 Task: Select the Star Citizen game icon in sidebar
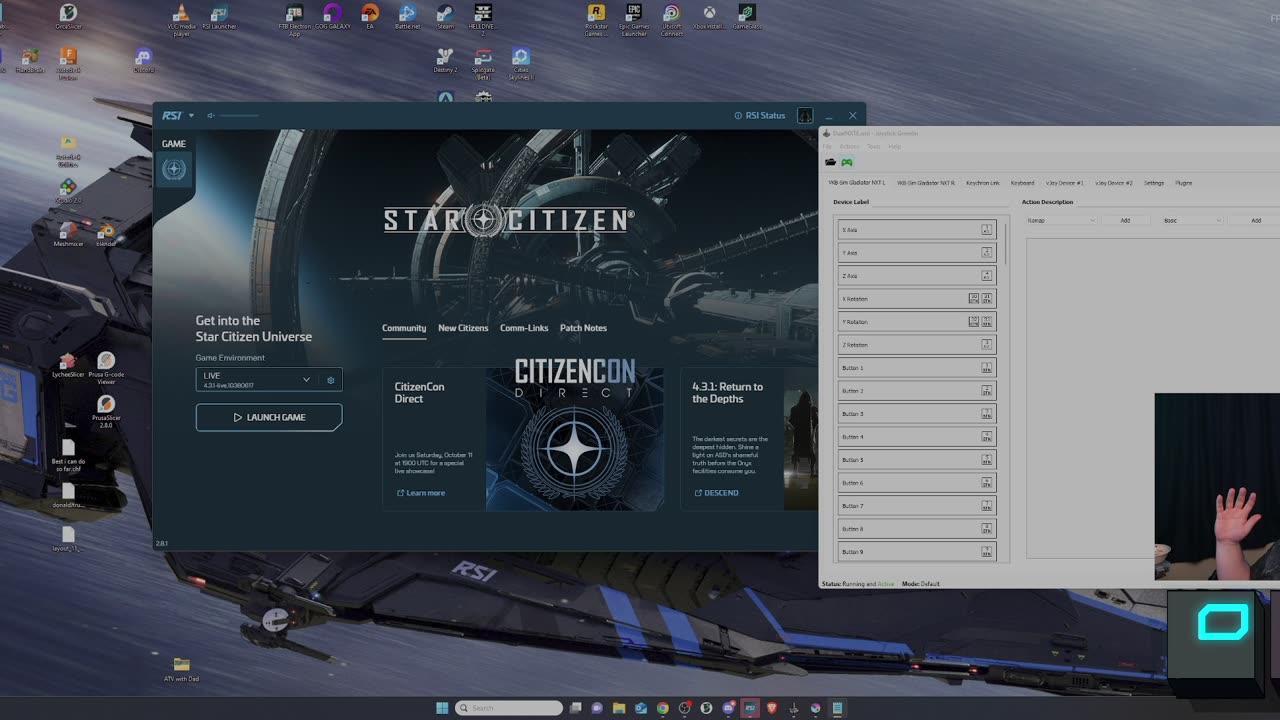(x=174, y=170)
